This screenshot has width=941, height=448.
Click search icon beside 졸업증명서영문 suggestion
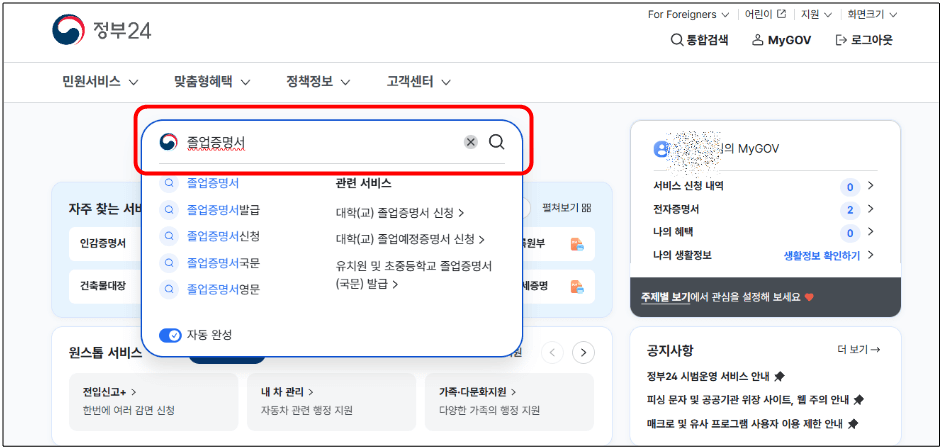[x=169, y=289]
